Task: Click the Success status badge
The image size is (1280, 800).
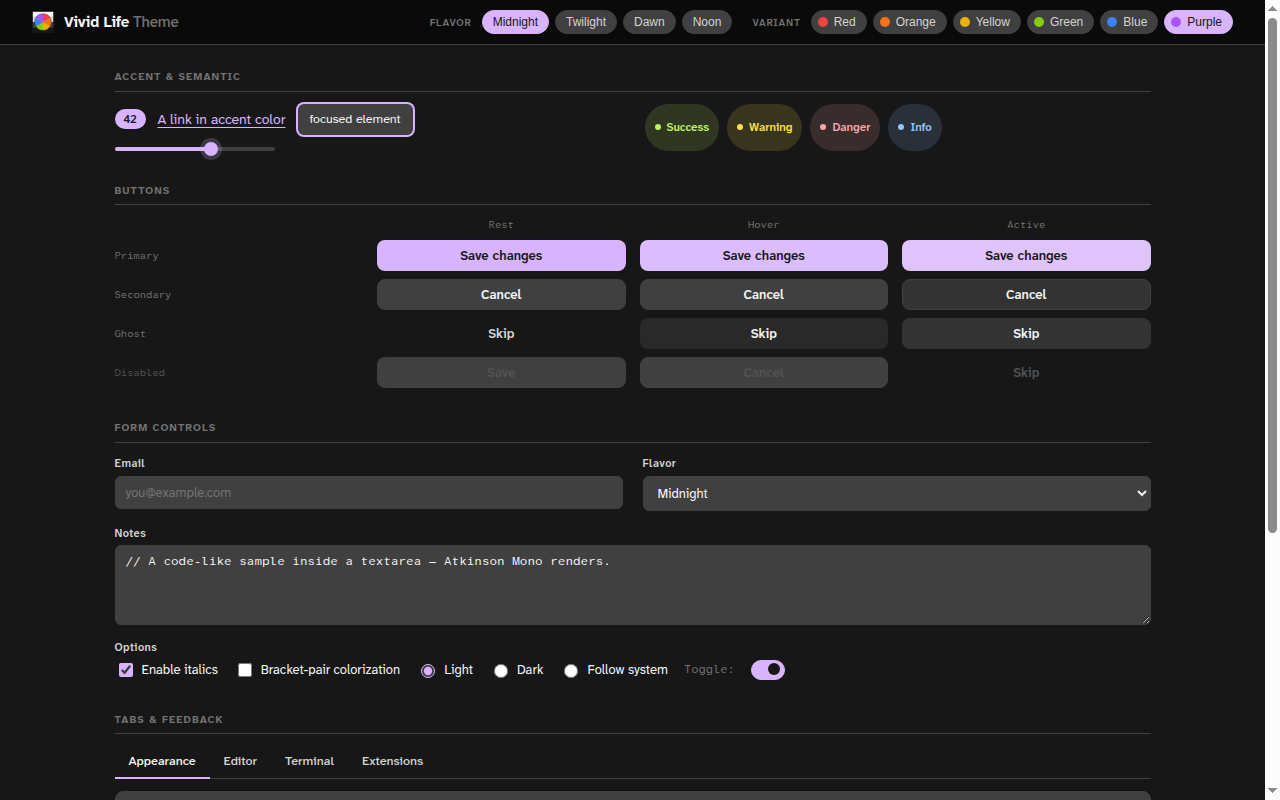Action: 682,127
